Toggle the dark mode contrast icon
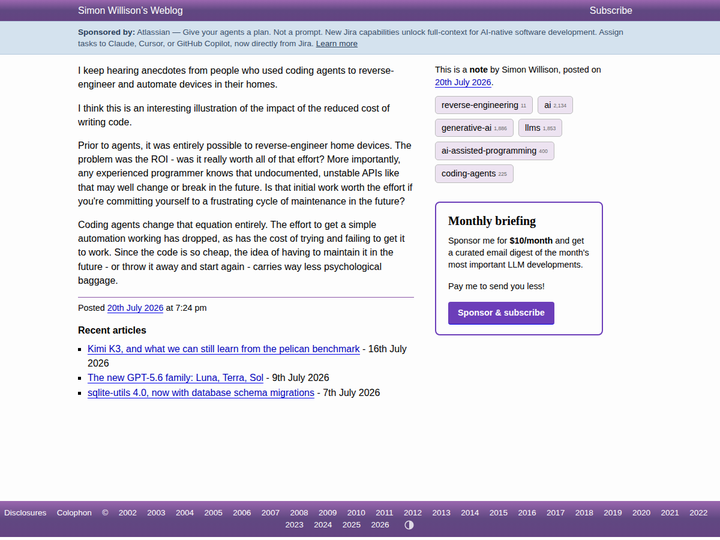 409,525
